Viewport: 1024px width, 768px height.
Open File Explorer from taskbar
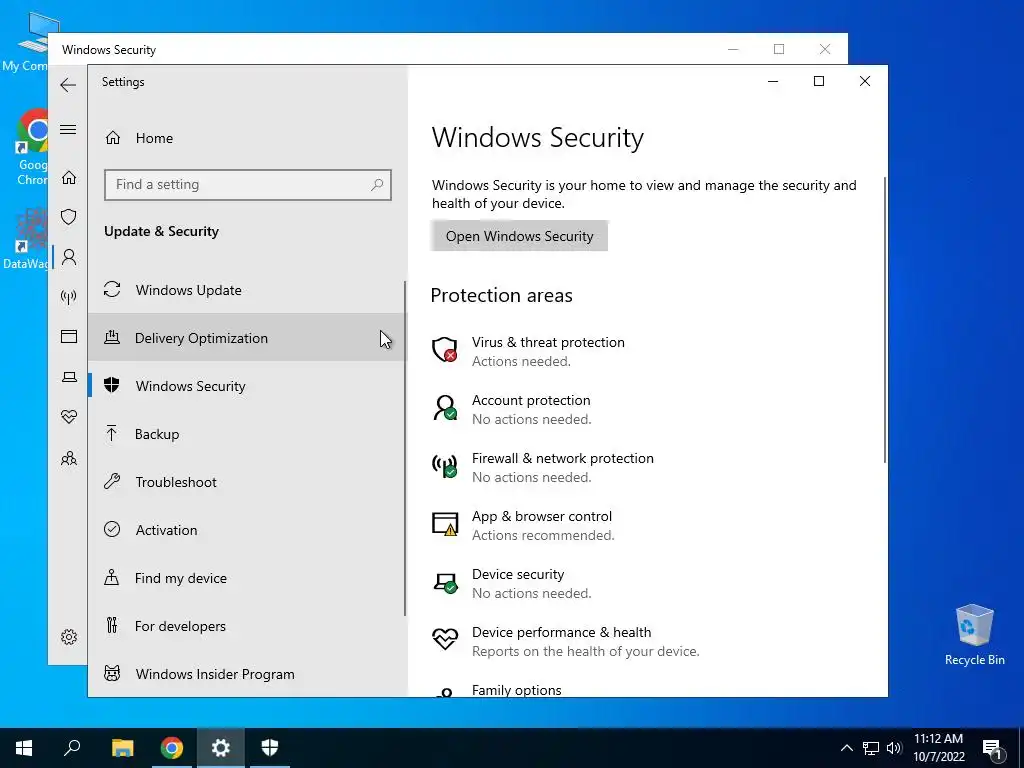click(x=122, y=748)
